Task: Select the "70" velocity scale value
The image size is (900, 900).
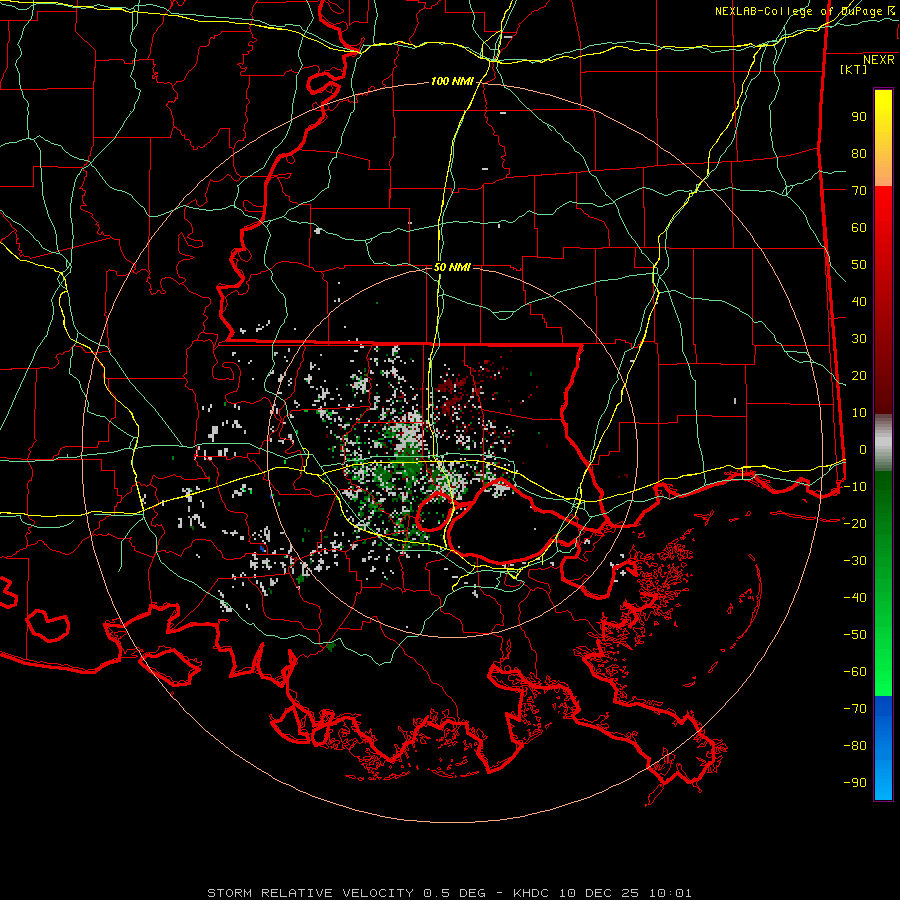Action: (859, 191)
